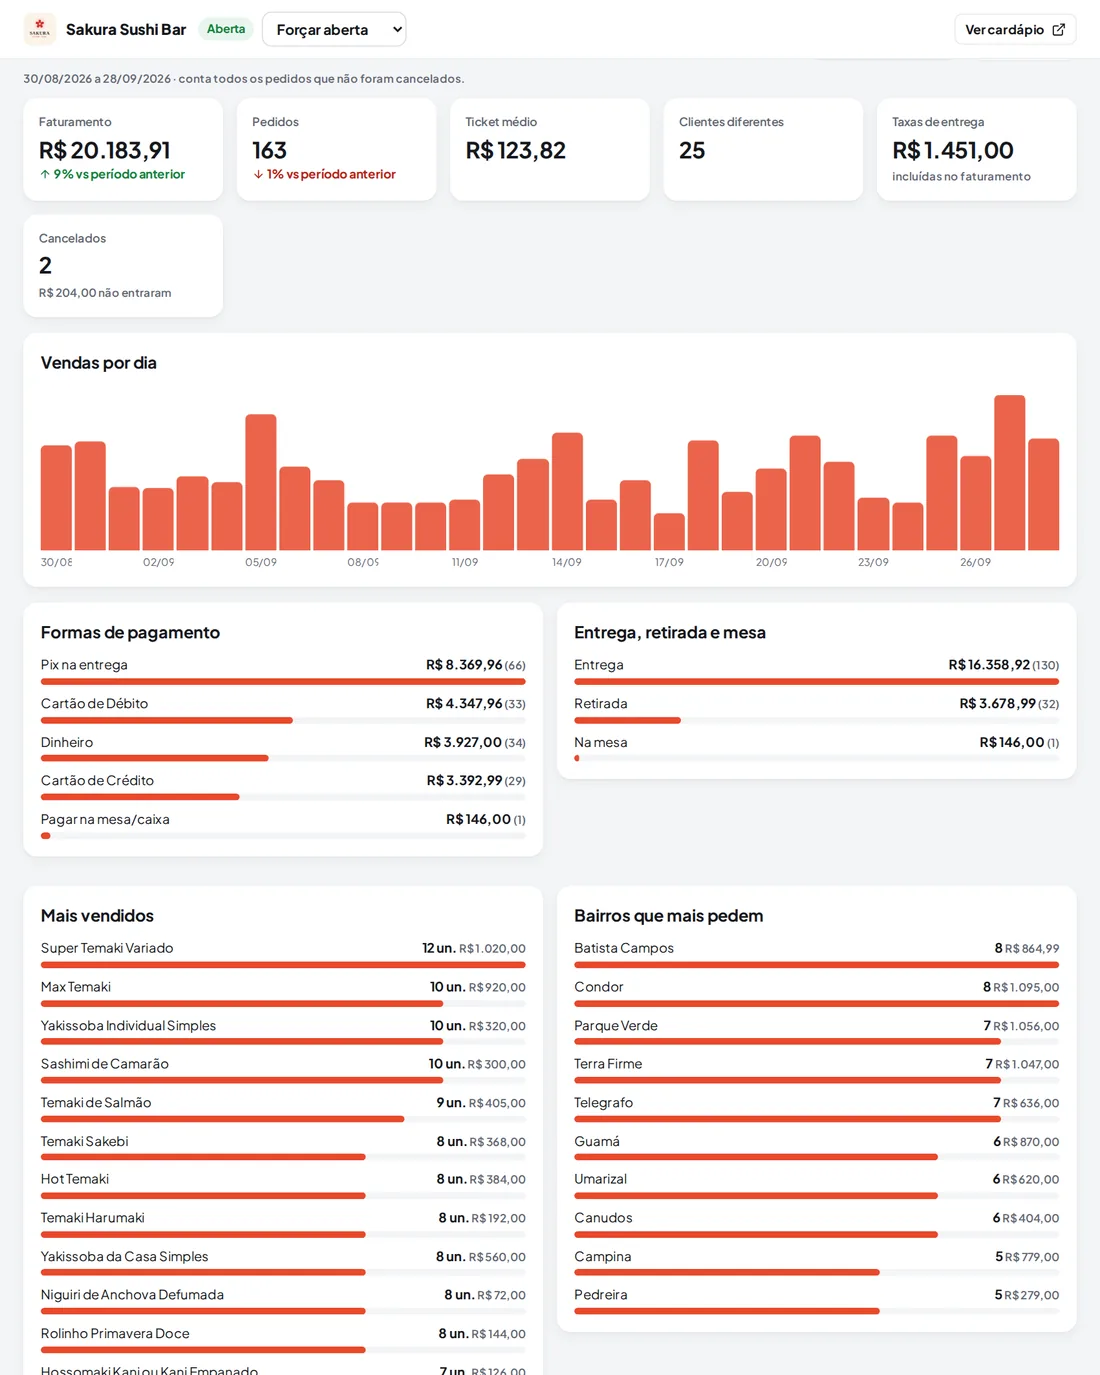Click the "Dinheiro" payment row label
Viewport: 1100px width, 1375px height.
click(67, 742)
